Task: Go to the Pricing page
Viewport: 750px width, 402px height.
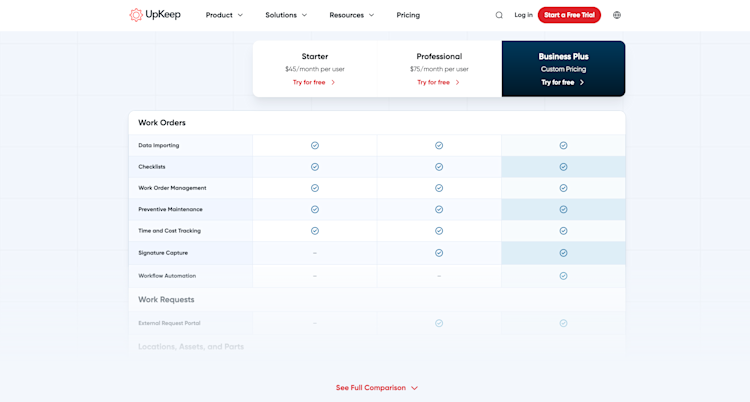Action: pos(408,15)
